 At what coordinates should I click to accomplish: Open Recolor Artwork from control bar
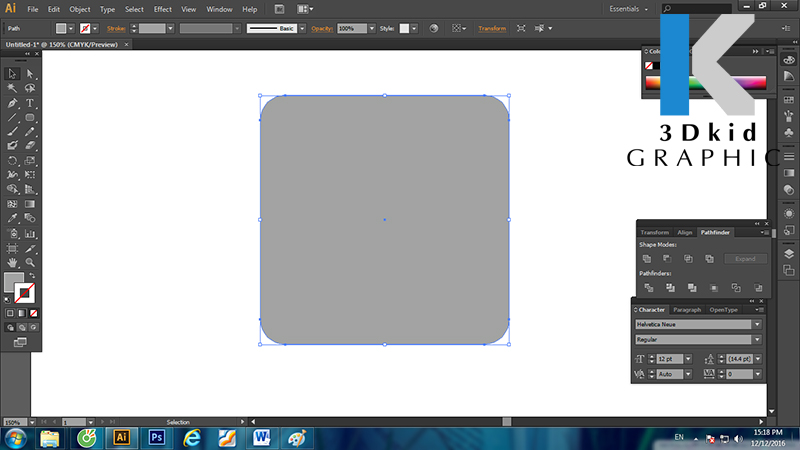click(434, 29)
